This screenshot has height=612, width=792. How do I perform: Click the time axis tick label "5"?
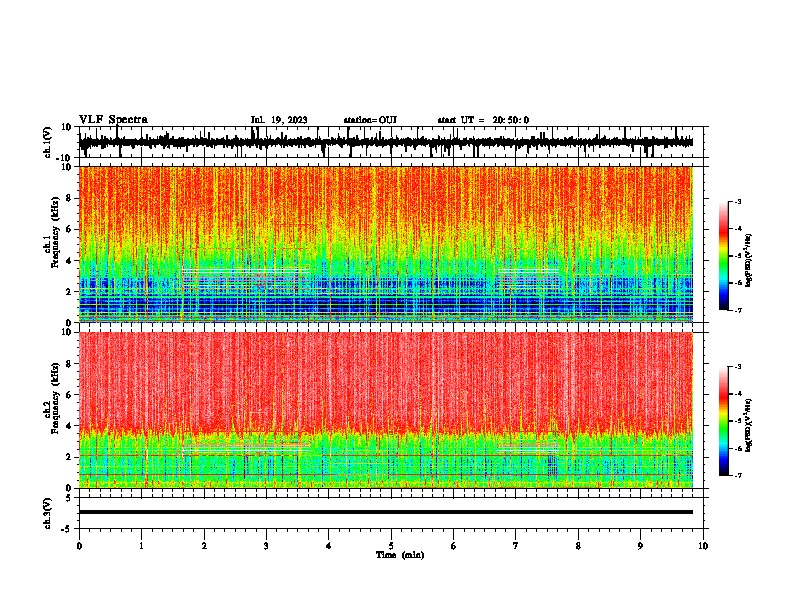pos(391,545)
